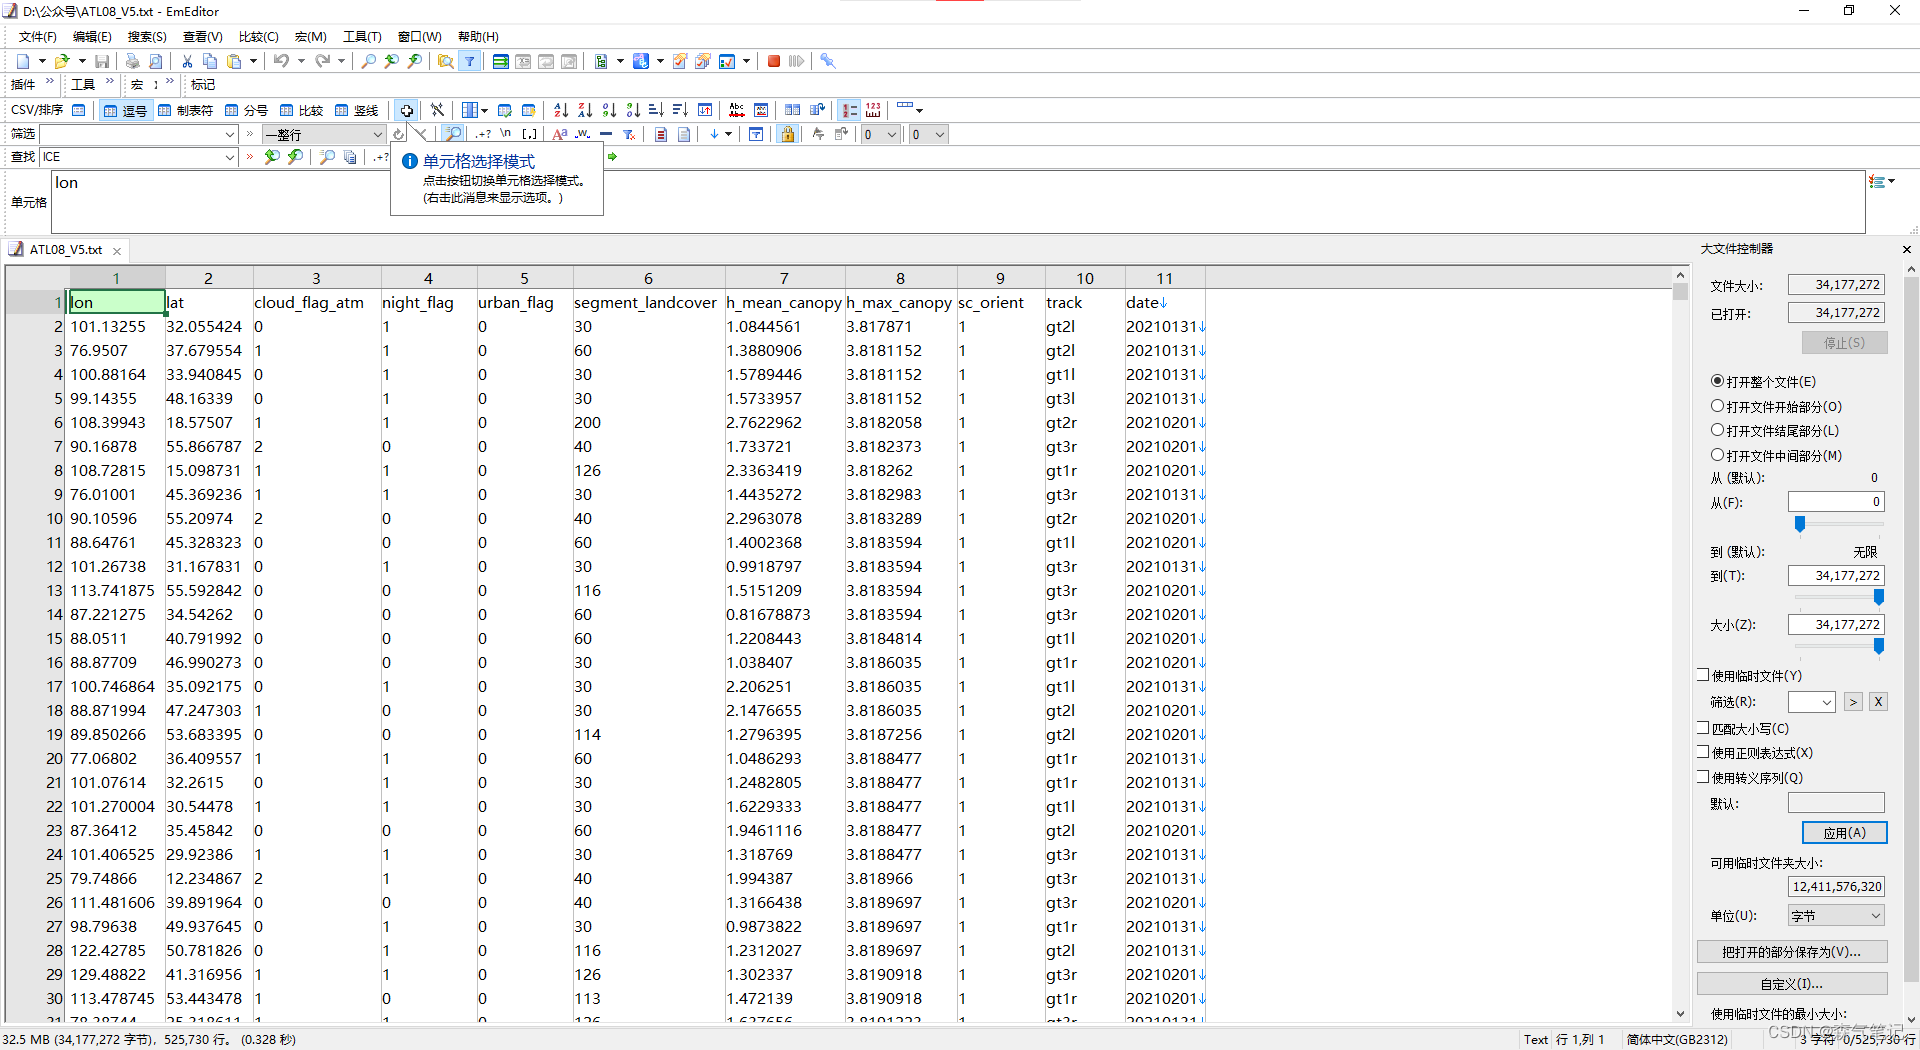The image size is (1920, 1050).
Task: Click the 从(F) range slider handle
Action: click(x=1800, y=524)
